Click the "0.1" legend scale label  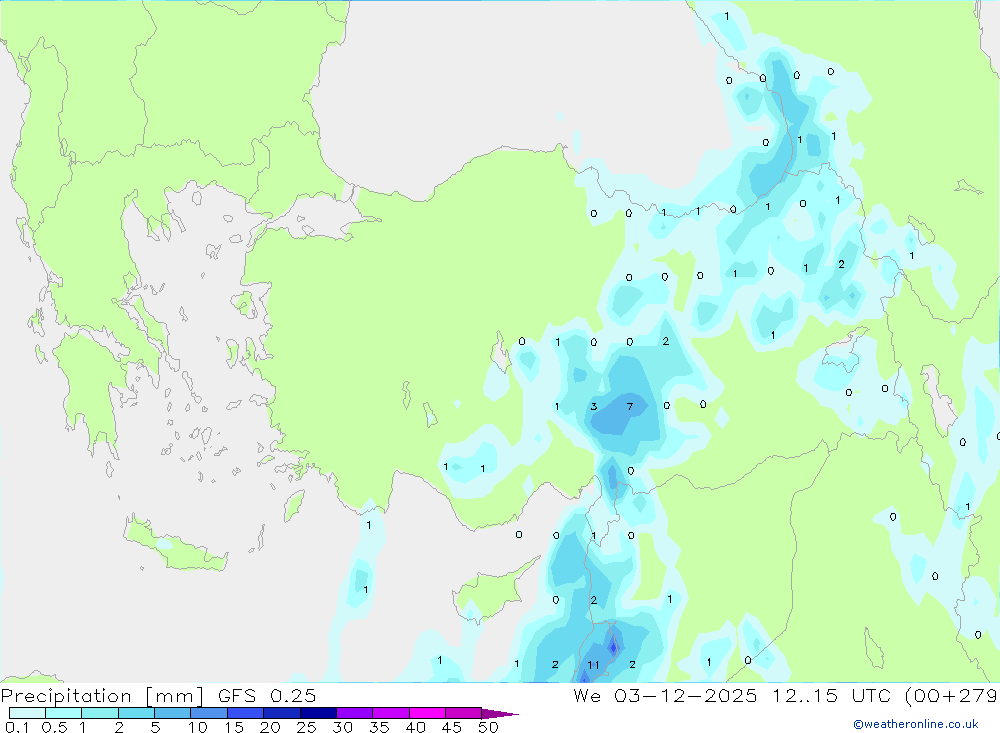coord(17,727)
